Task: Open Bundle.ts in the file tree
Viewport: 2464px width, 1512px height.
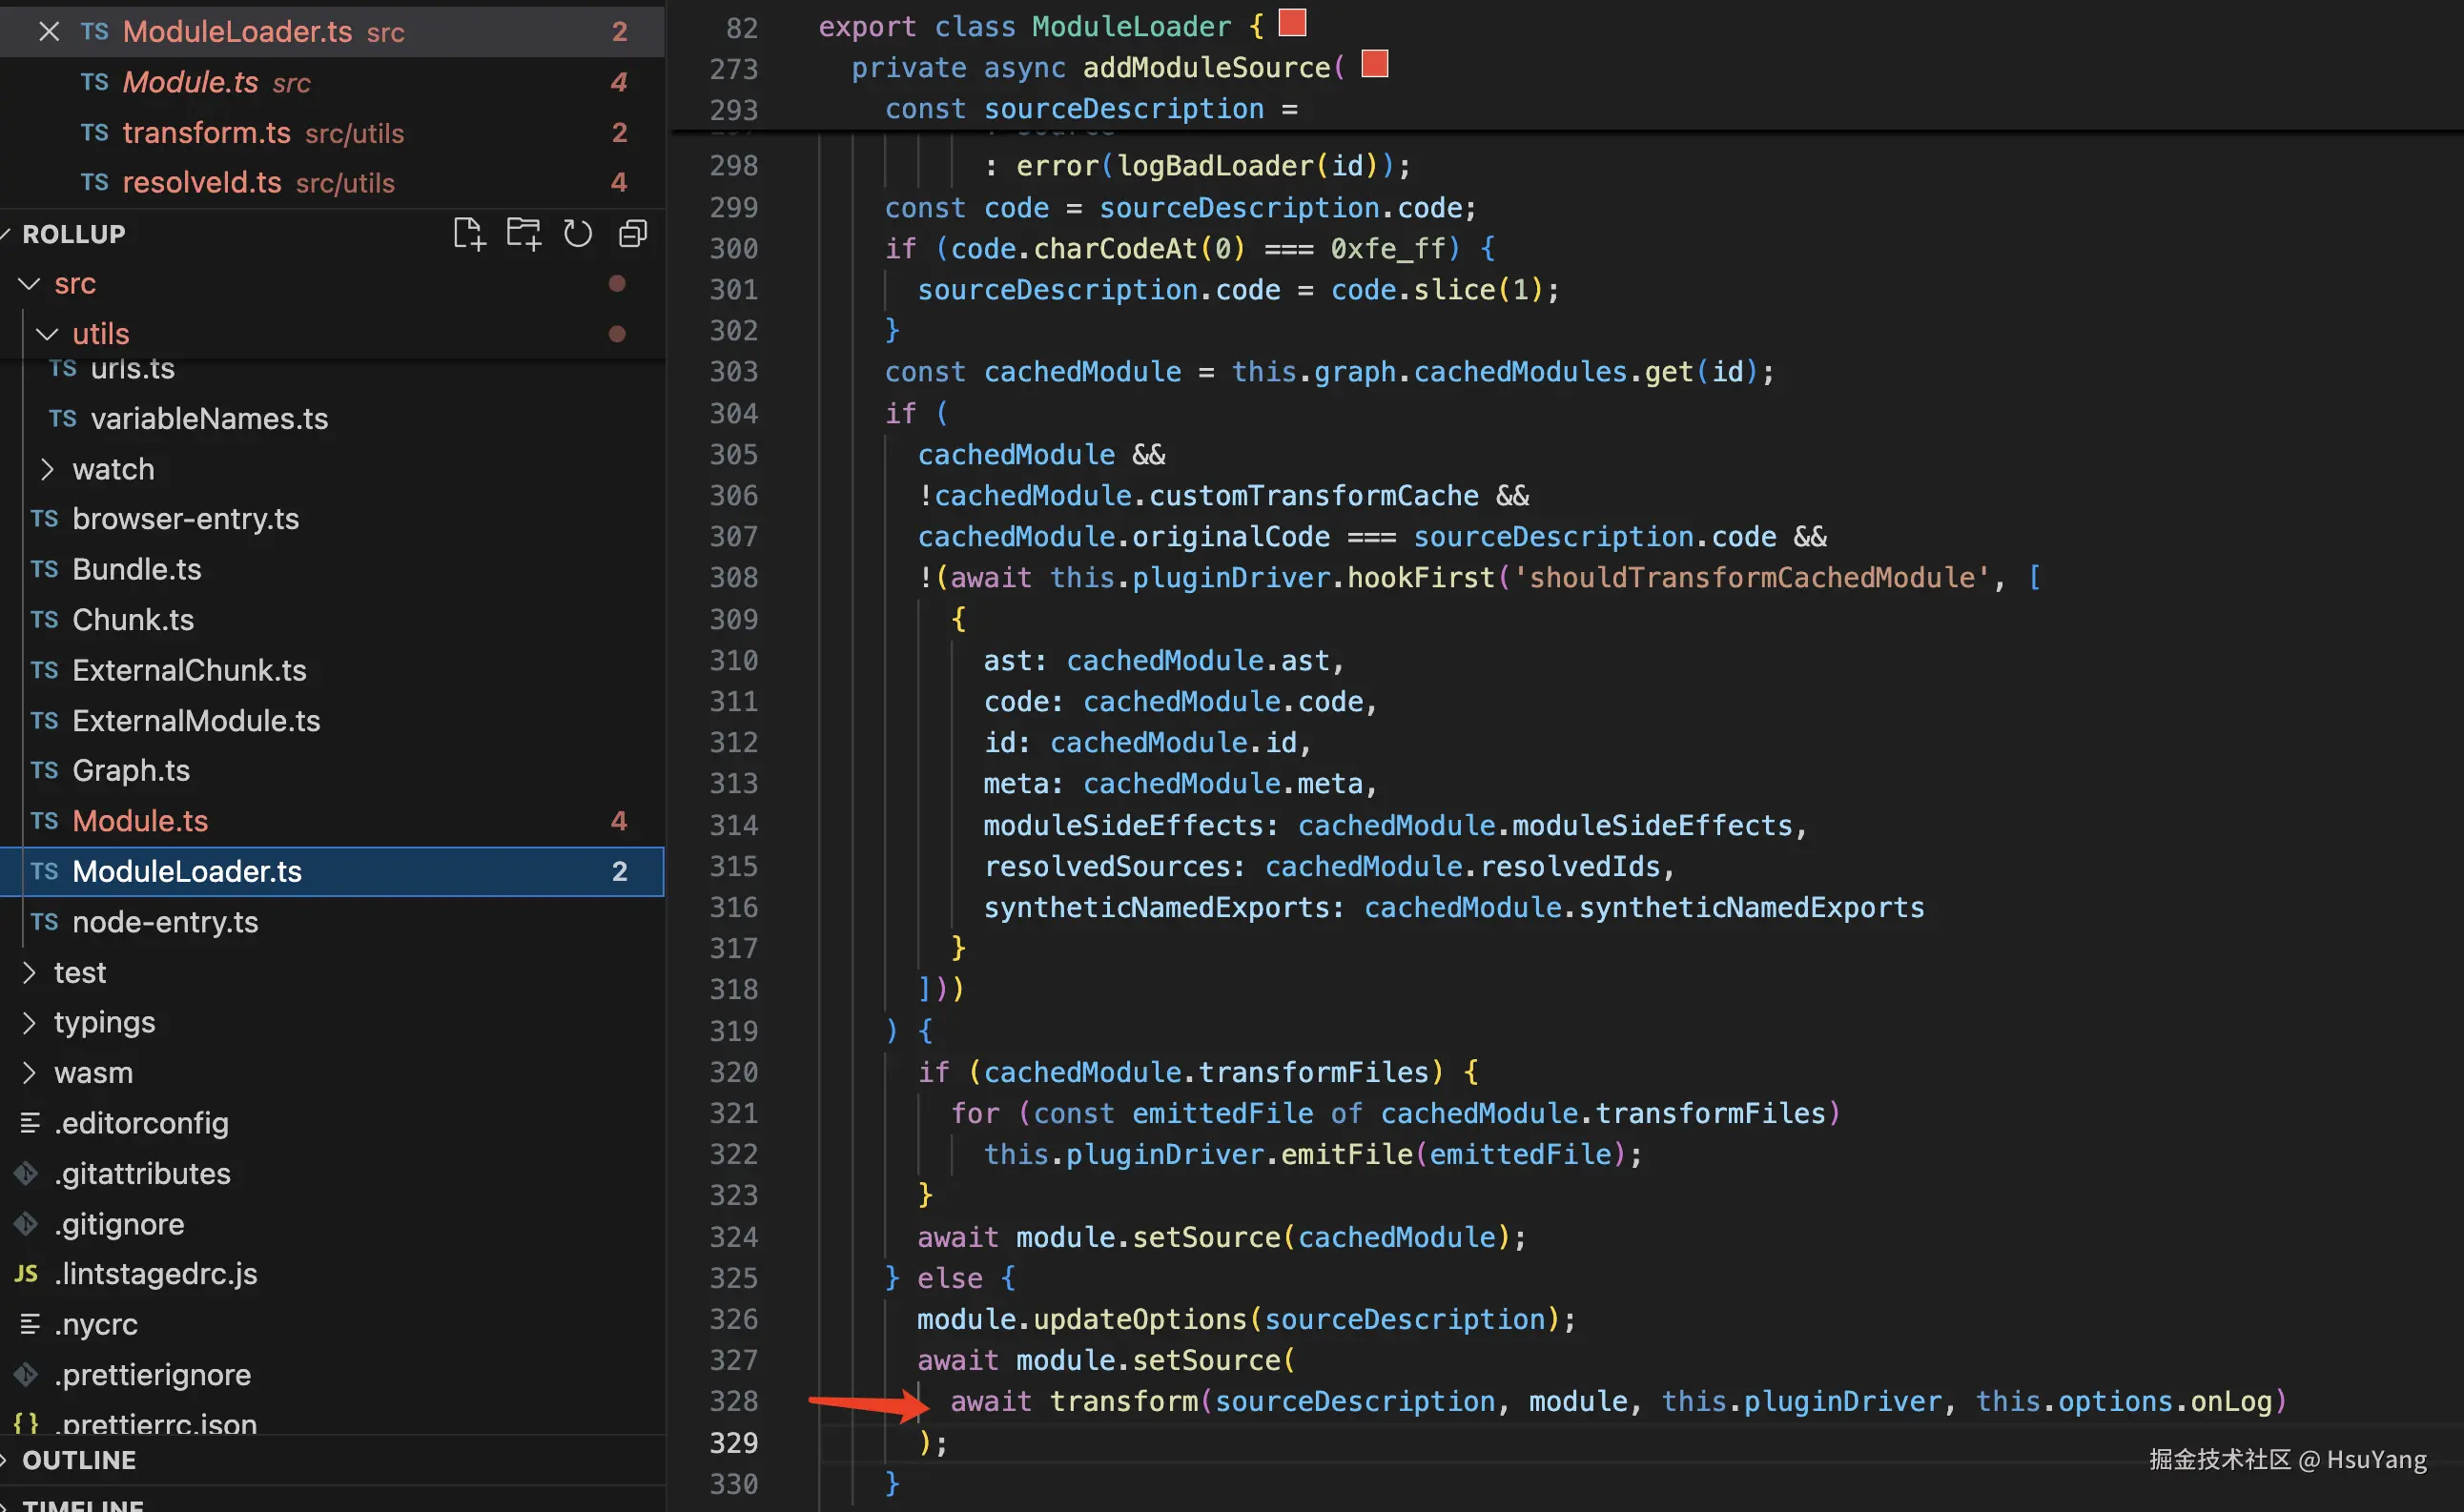Action: pos(137,569)
